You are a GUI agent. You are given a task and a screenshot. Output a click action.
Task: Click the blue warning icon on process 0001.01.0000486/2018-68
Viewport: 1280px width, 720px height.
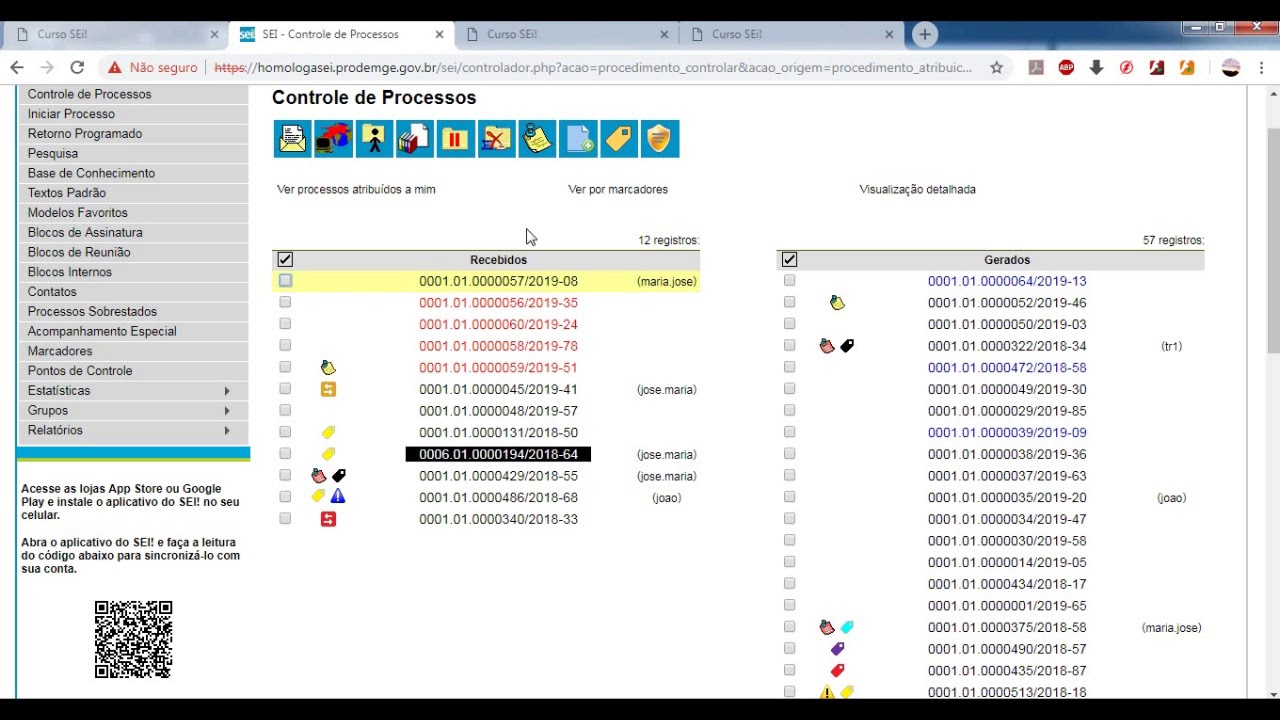click(338, 497)
